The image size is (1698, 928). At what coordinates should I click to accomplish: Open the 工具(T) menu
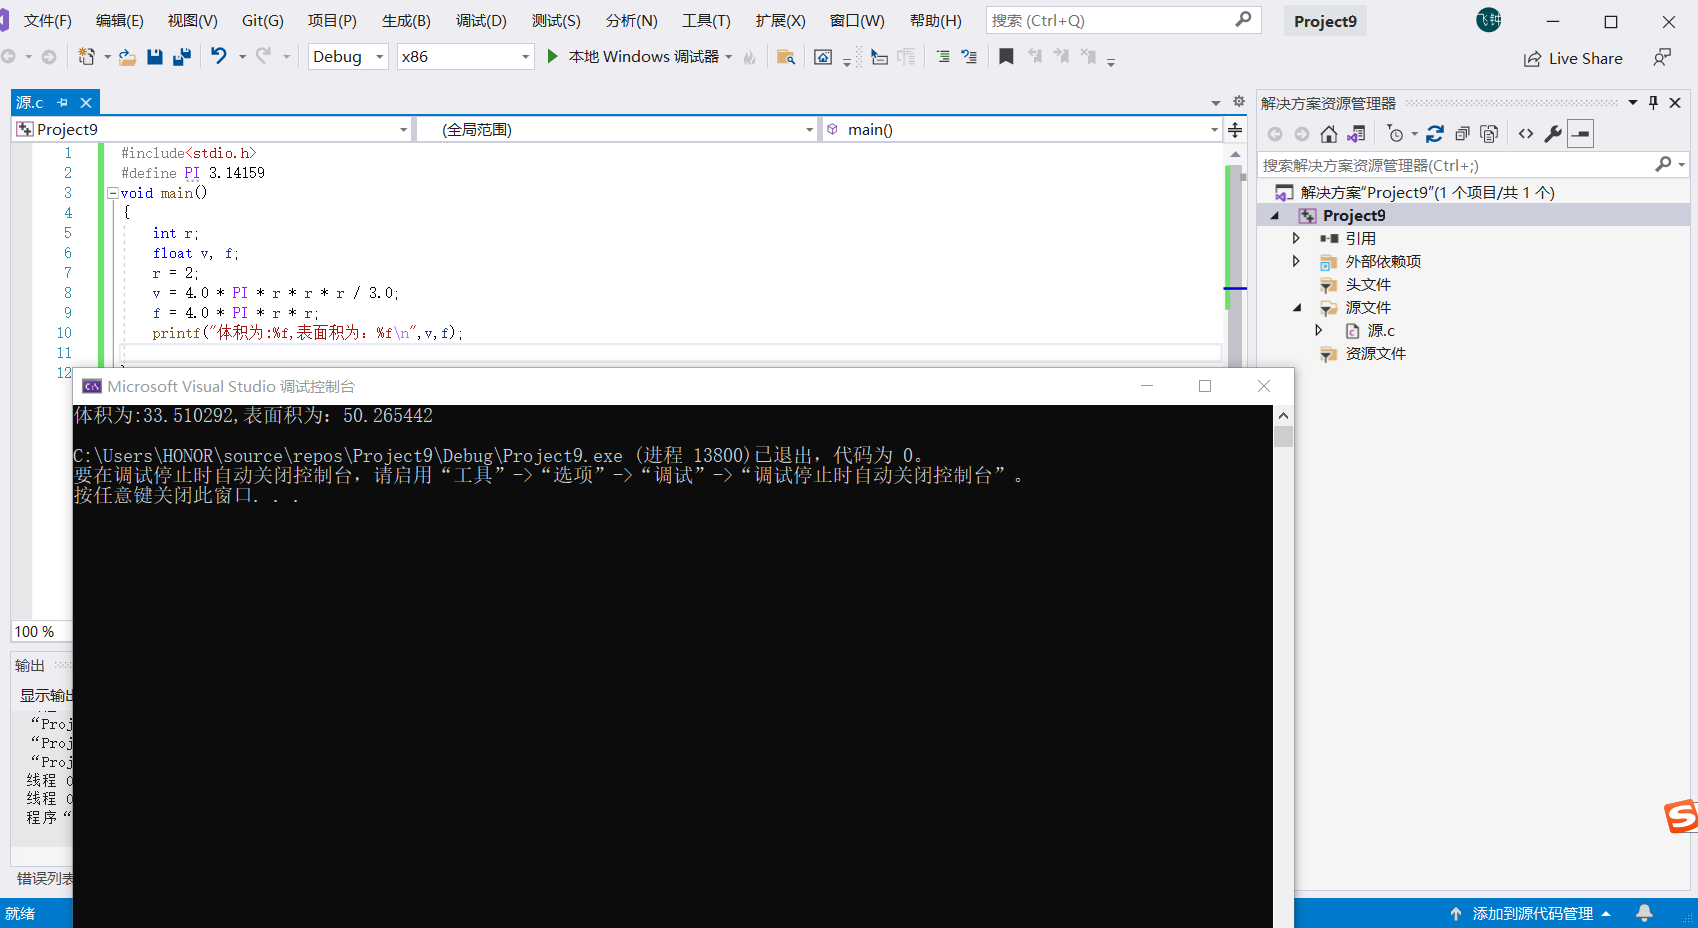[706, 21]
